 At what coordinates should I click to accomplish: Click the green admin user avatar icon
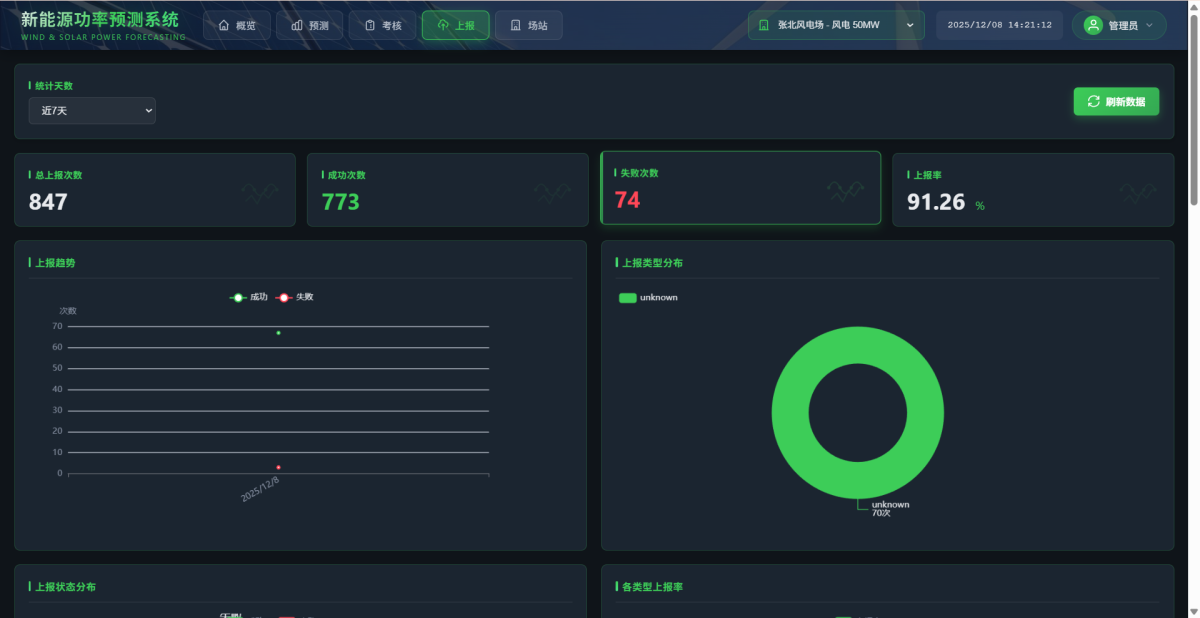tap(1093, 25)
